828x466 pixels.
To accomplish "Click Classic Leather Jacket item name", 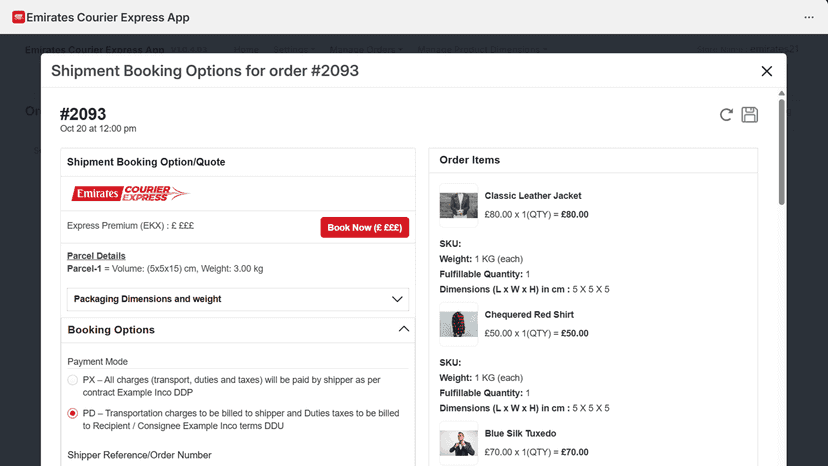I will click(533, 195).
